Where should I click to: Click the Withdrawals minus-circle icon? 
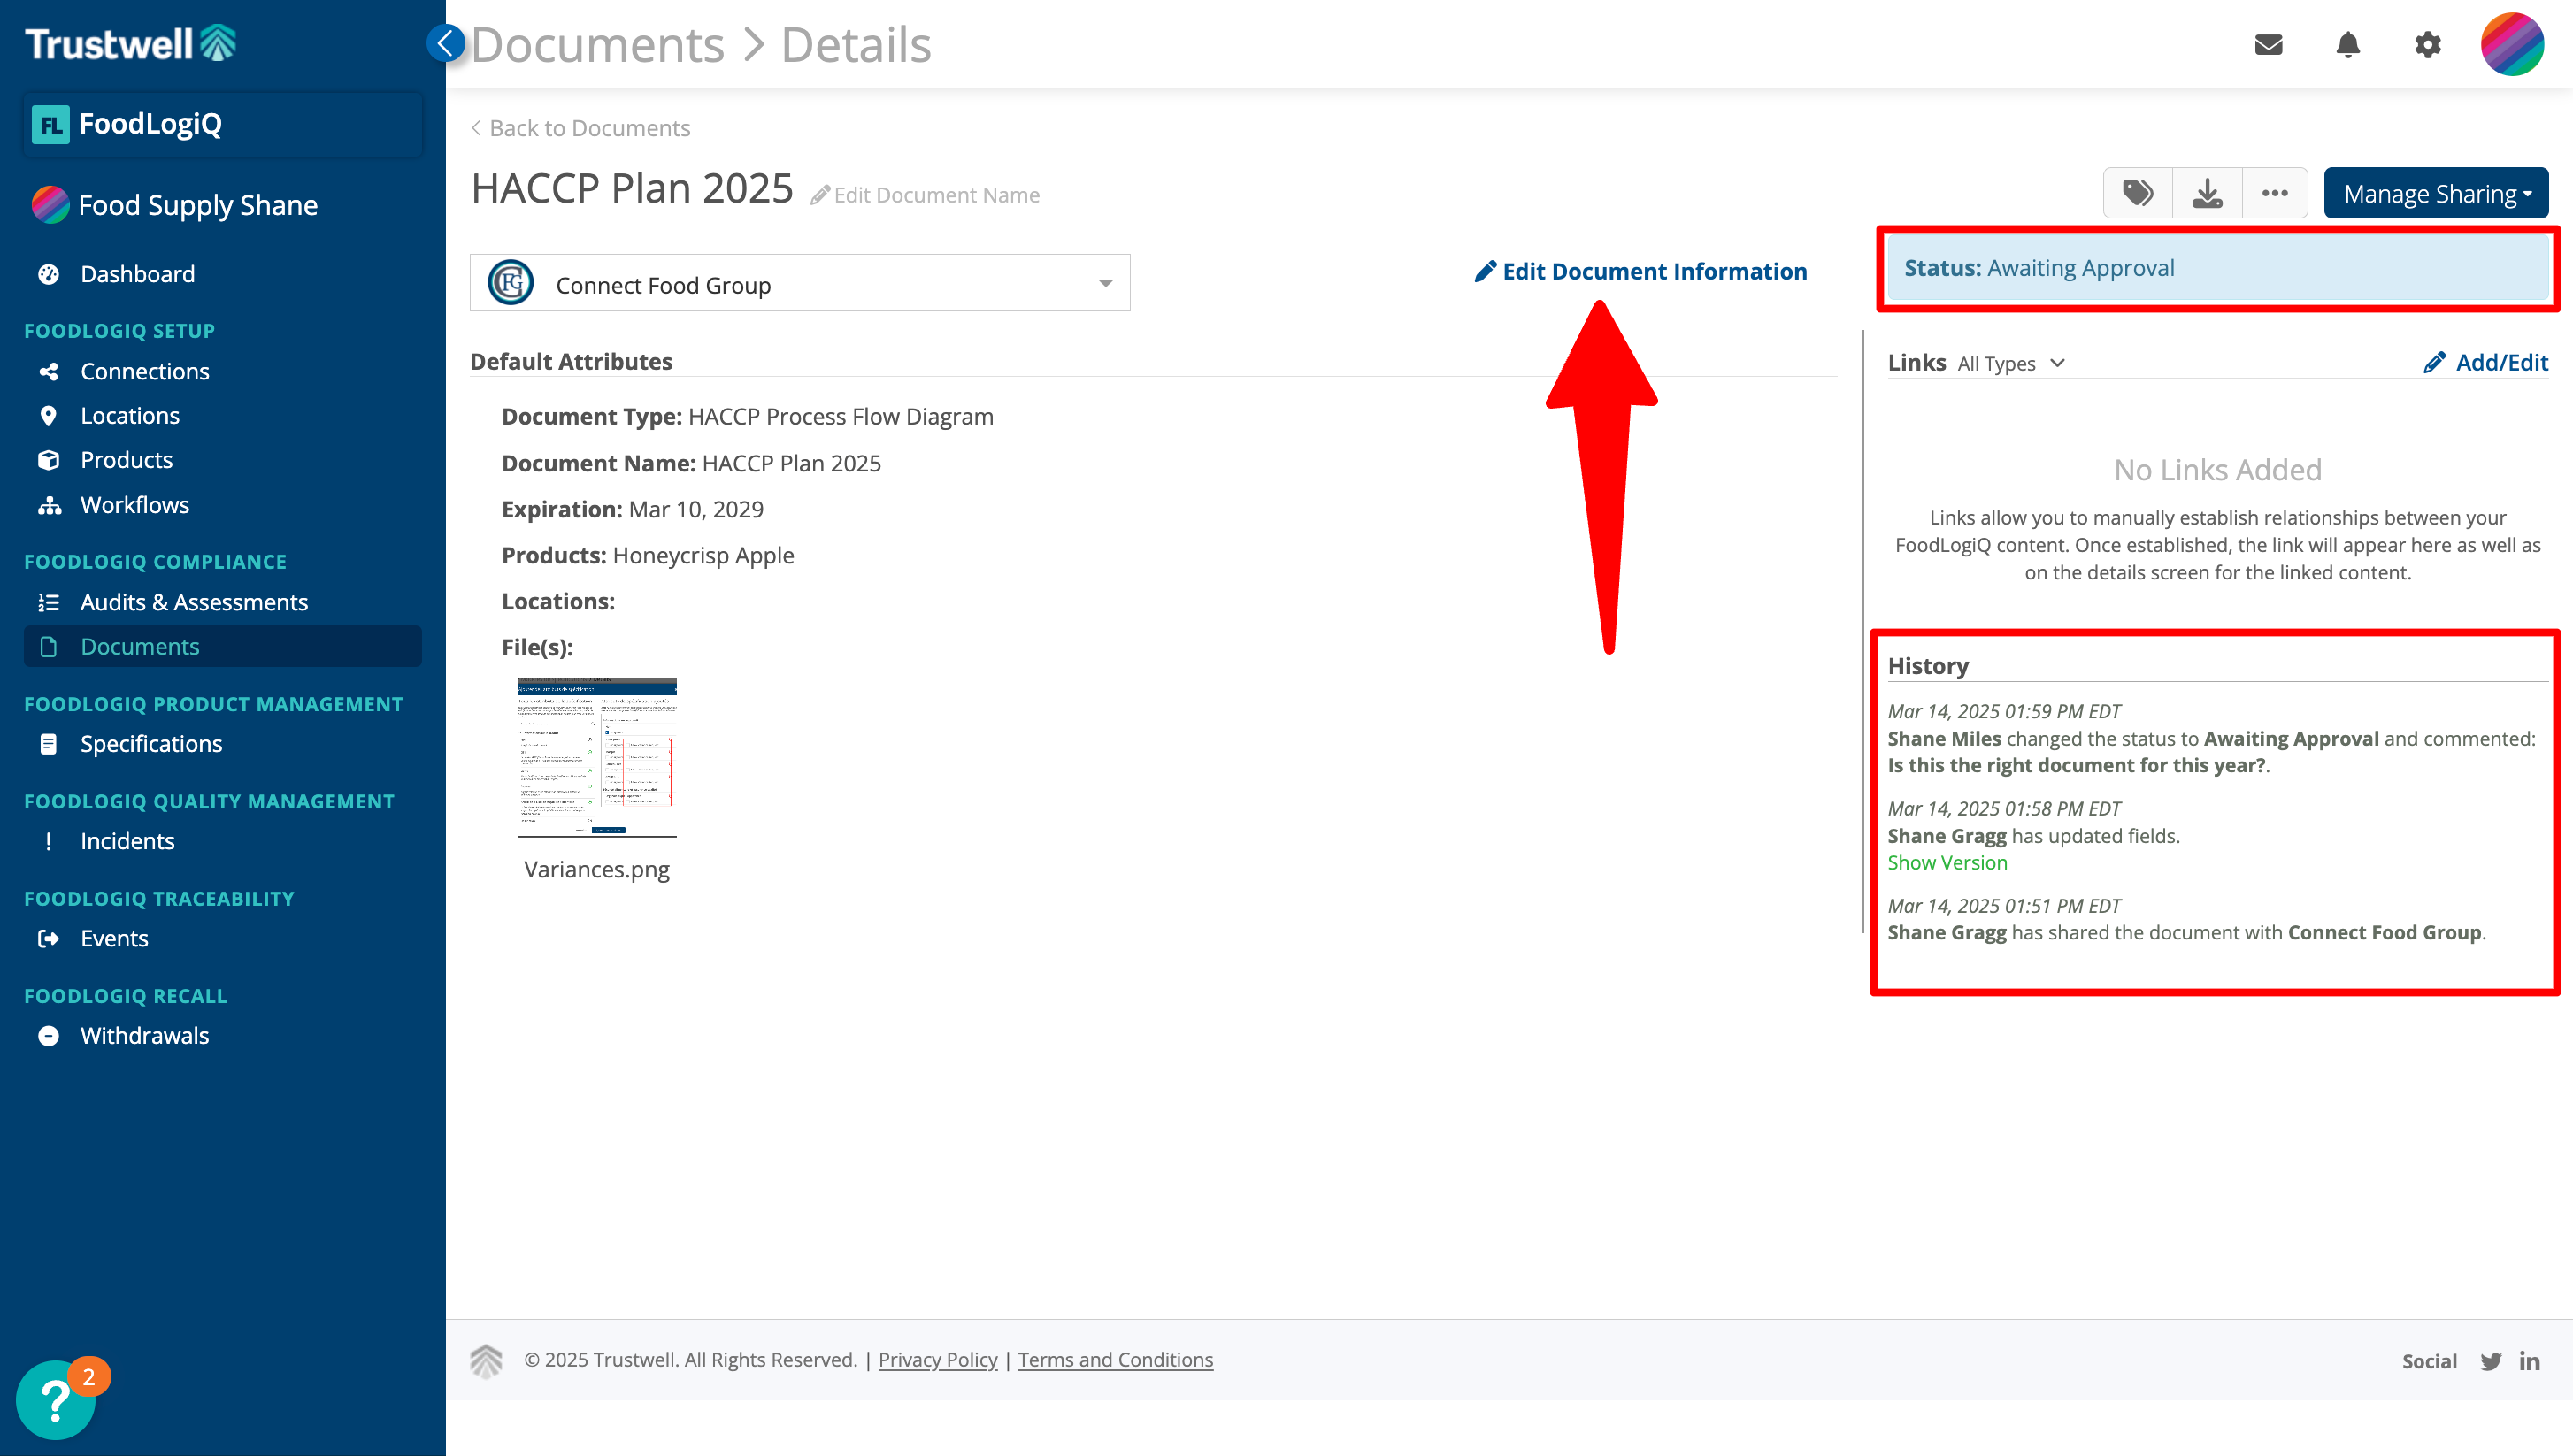pos(48,1036)
